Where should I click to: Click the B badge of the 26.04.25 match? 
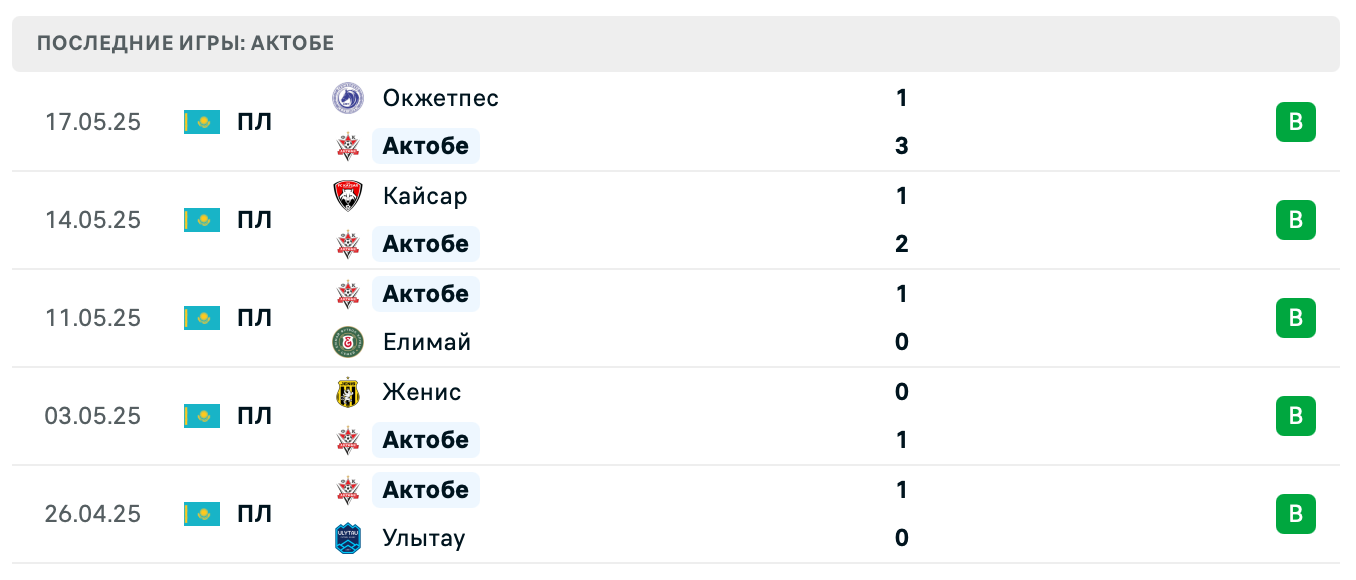tap(1296, 514)
